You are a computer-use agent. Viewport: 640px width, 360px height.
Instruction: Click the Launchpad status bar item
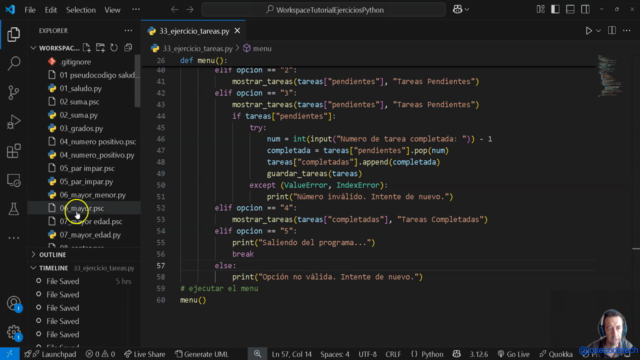click(x=50, y=354)
